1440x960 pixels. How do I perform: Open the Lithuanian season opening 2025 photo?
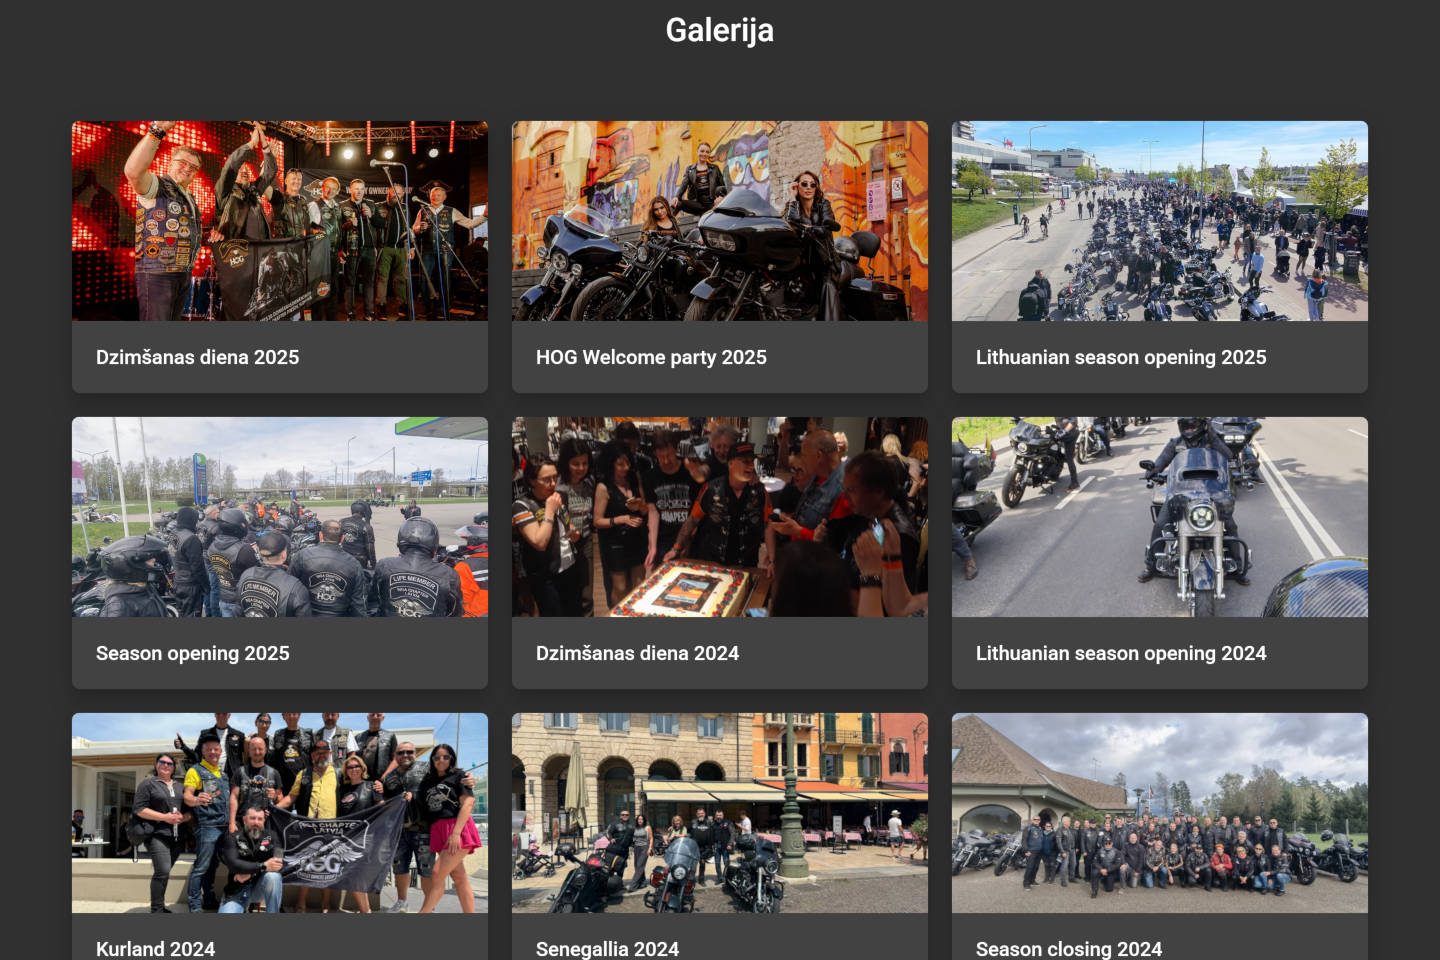pos(1160,221)
